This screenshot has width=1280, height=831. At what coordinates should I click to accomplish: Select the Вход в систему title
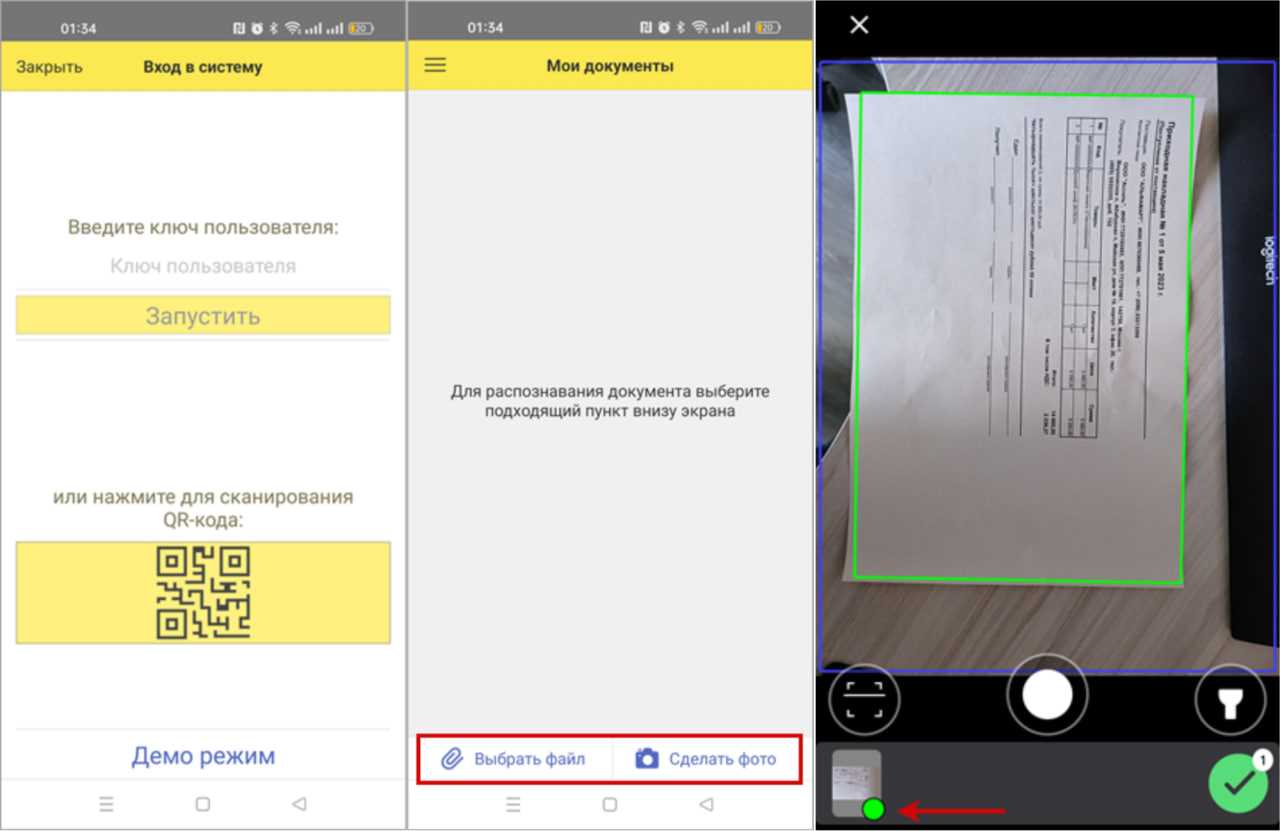tap(203, 67)
